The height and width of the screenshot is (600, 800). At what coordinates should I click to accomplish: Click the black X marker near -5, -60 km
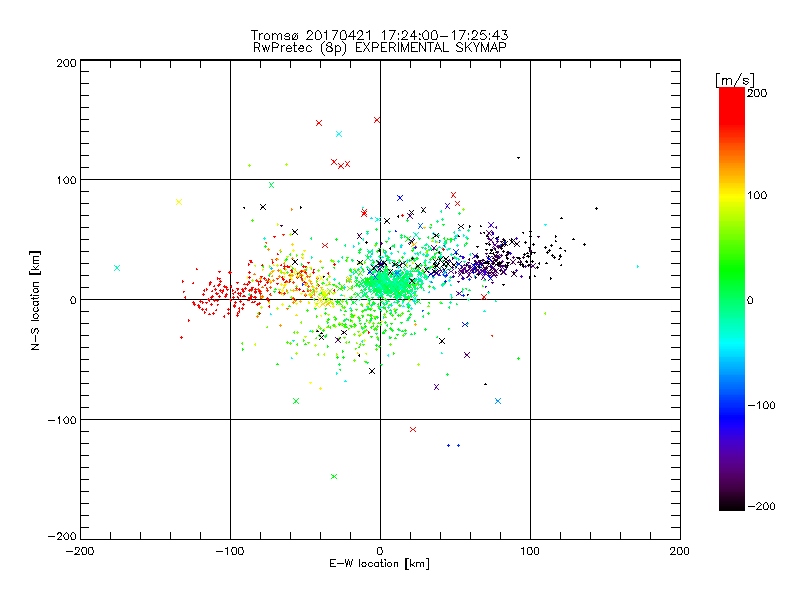(372, 371)
